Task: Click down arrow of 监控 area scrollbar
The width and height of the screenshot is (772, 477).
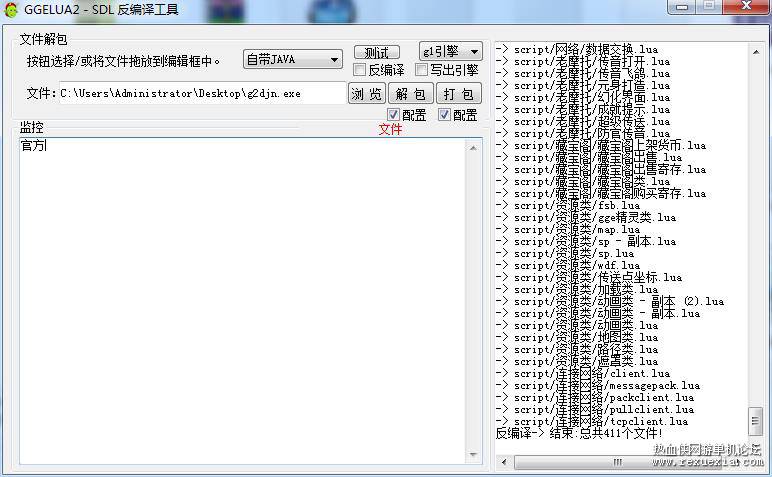Action: 473,454
